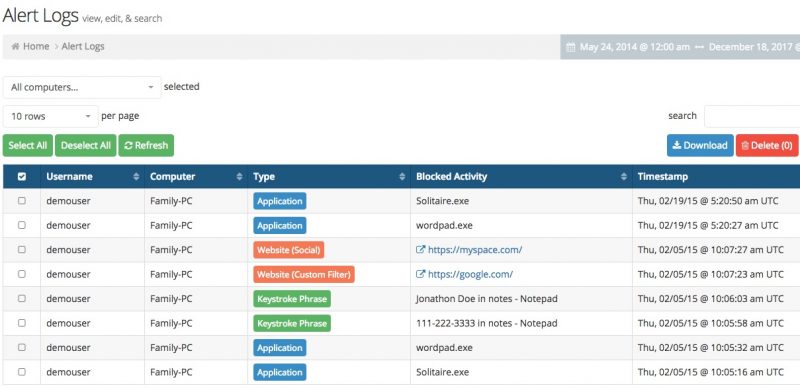Focus the search input field
800x388 pixels.
coord(752,116)
